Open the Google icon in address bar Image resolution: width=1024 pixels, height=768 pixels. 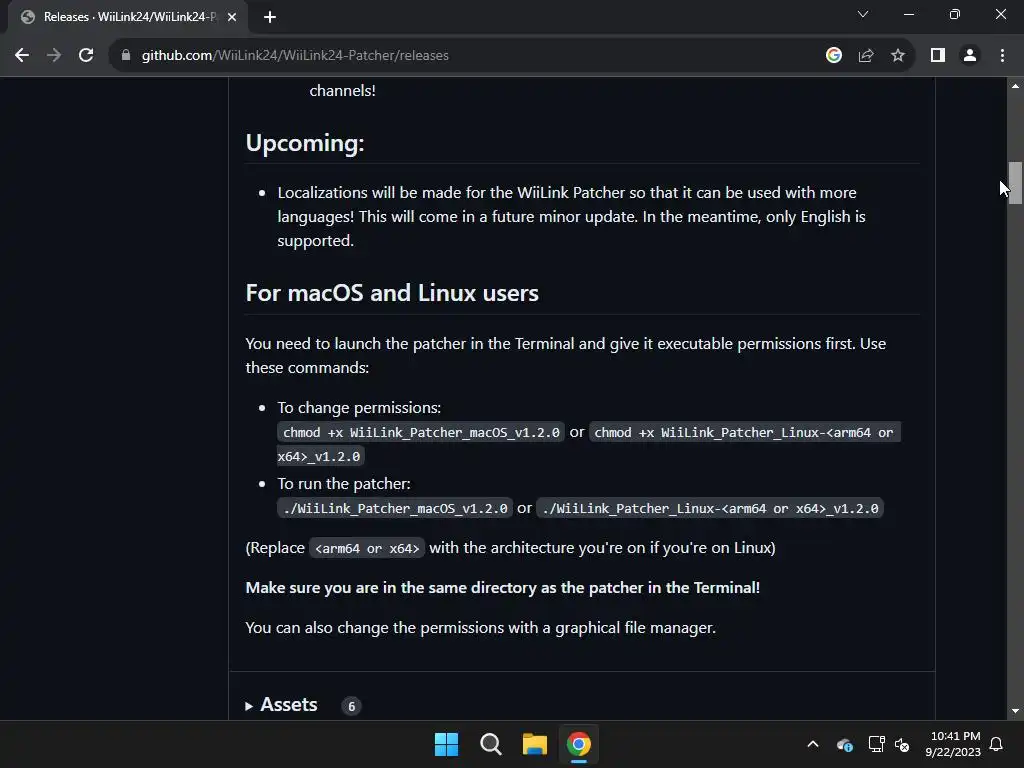point(833,56)
